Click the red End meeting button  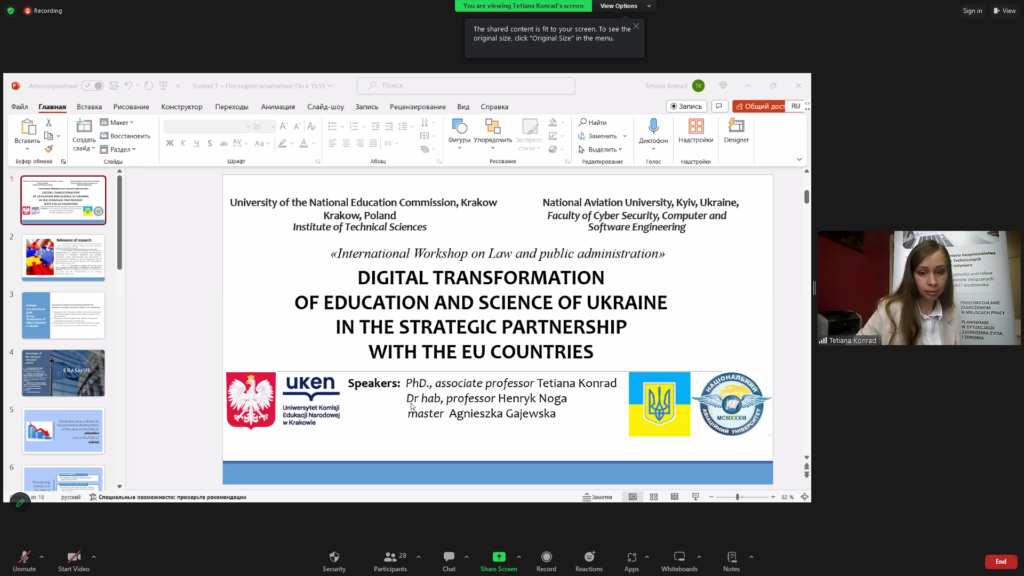click(x=1000, y=562)
